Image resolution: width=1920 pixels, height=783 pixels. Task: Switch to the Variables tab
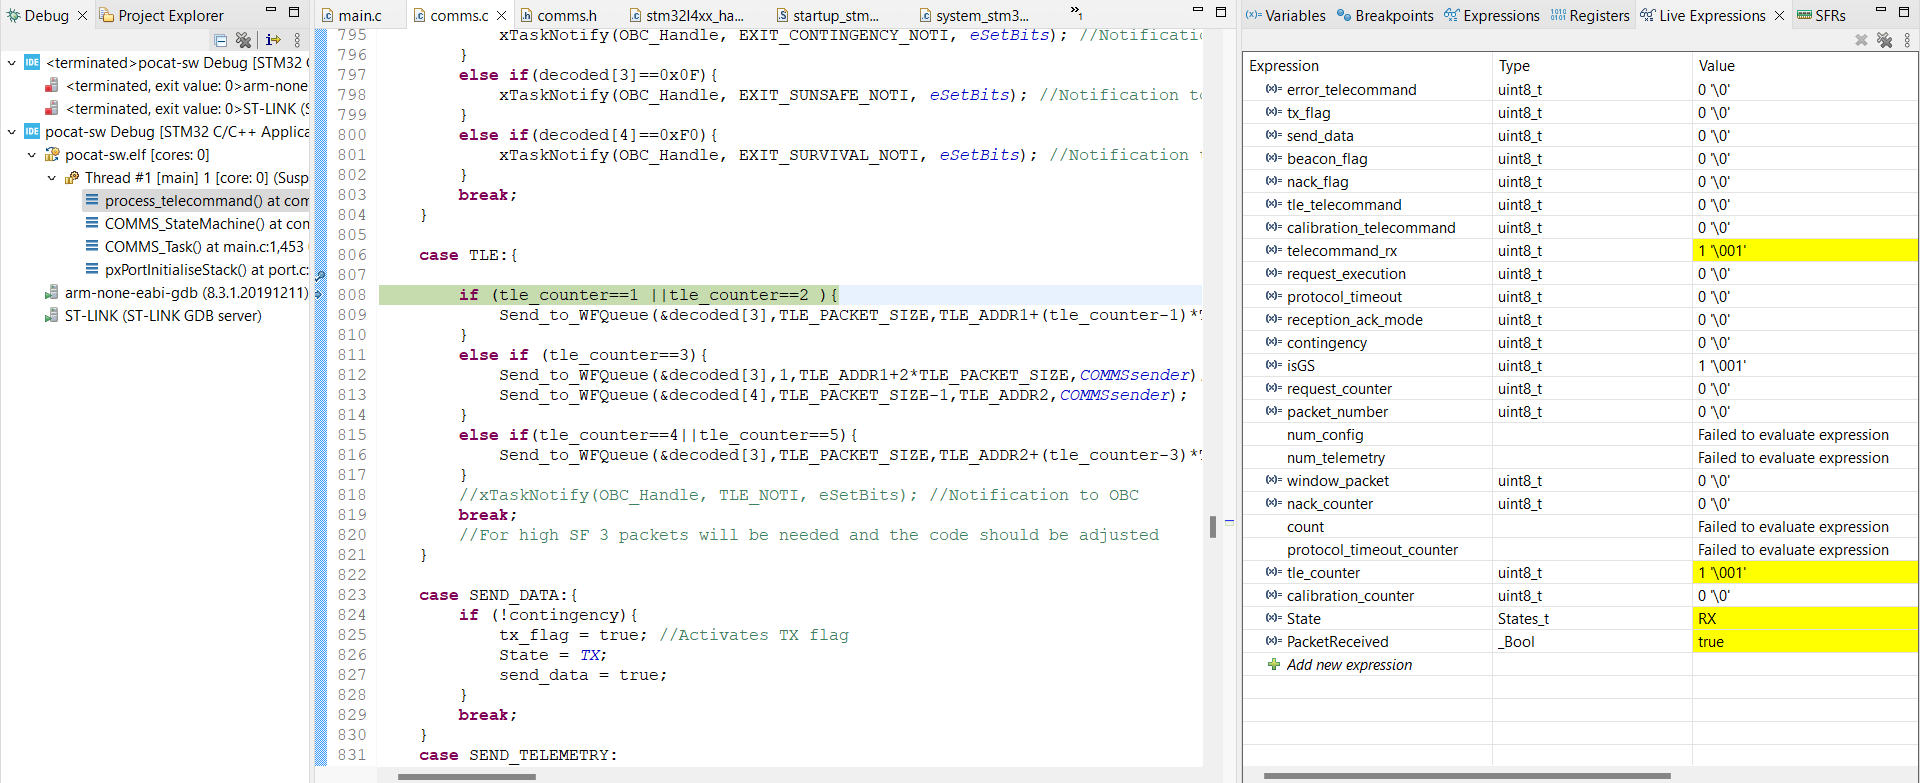[1286, 15]
